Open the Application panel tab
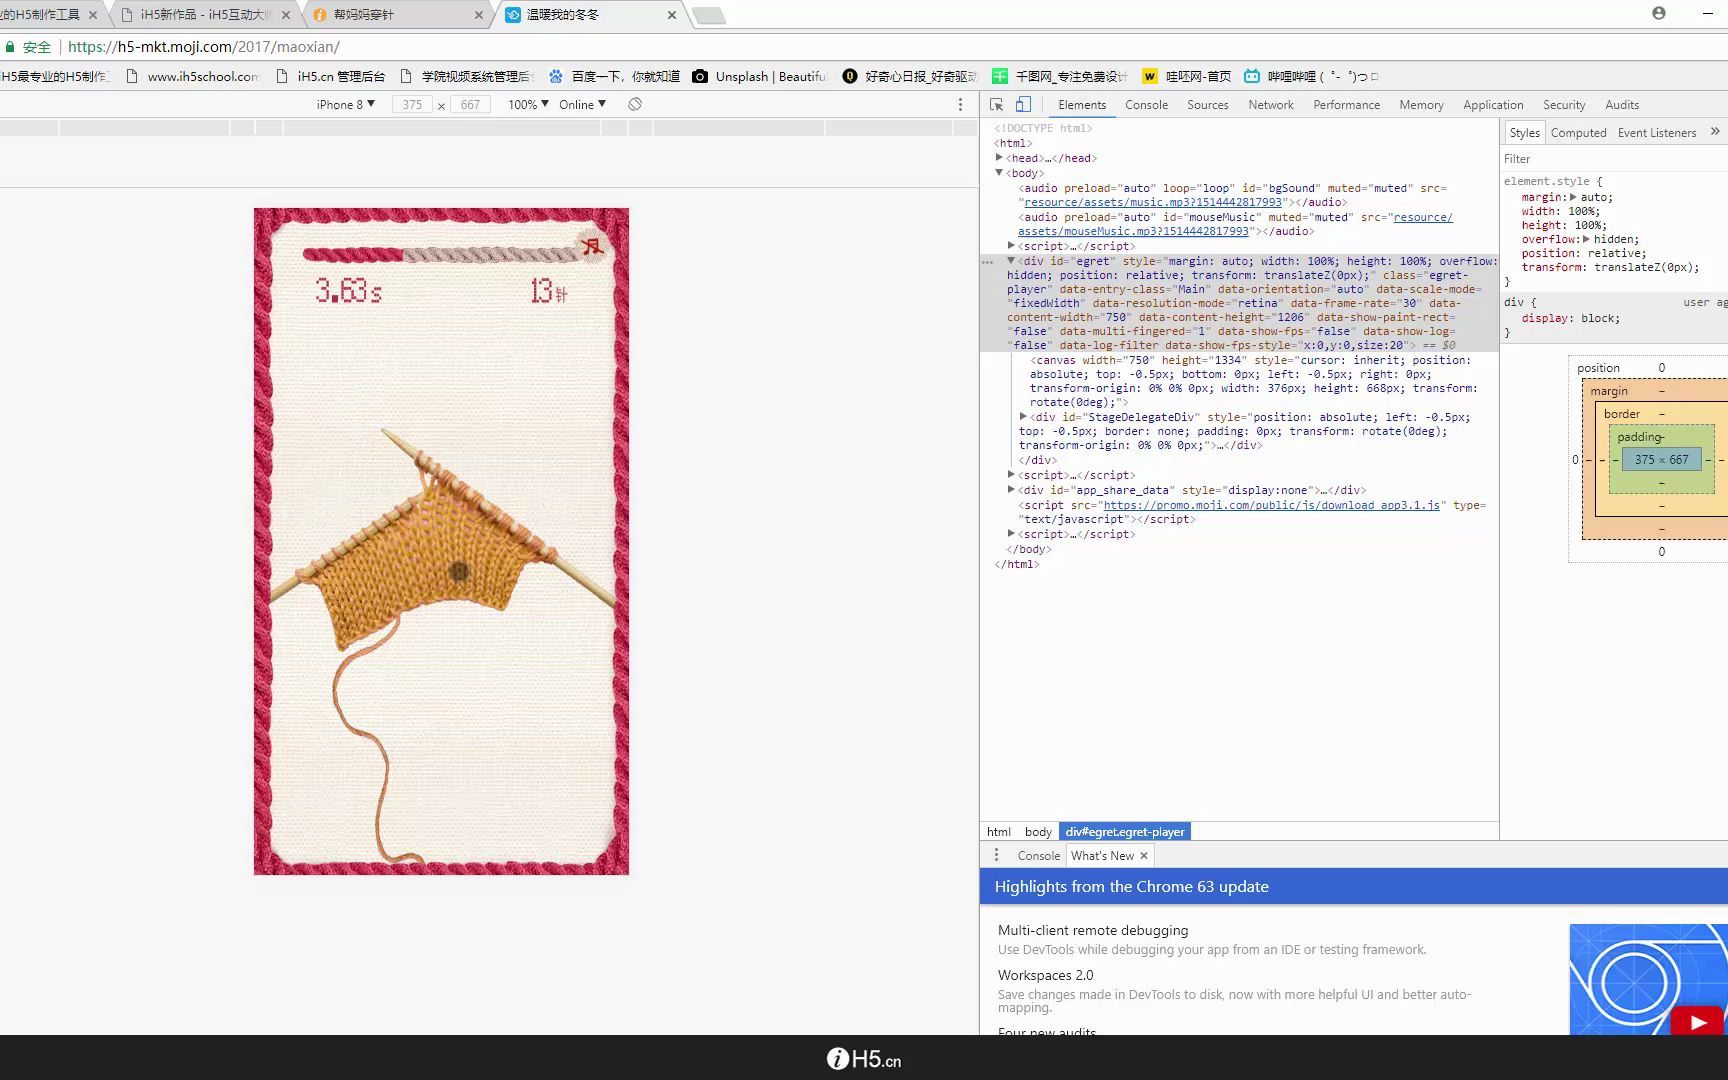This screenshot has height=1080, width=1728. point(1493,105)
